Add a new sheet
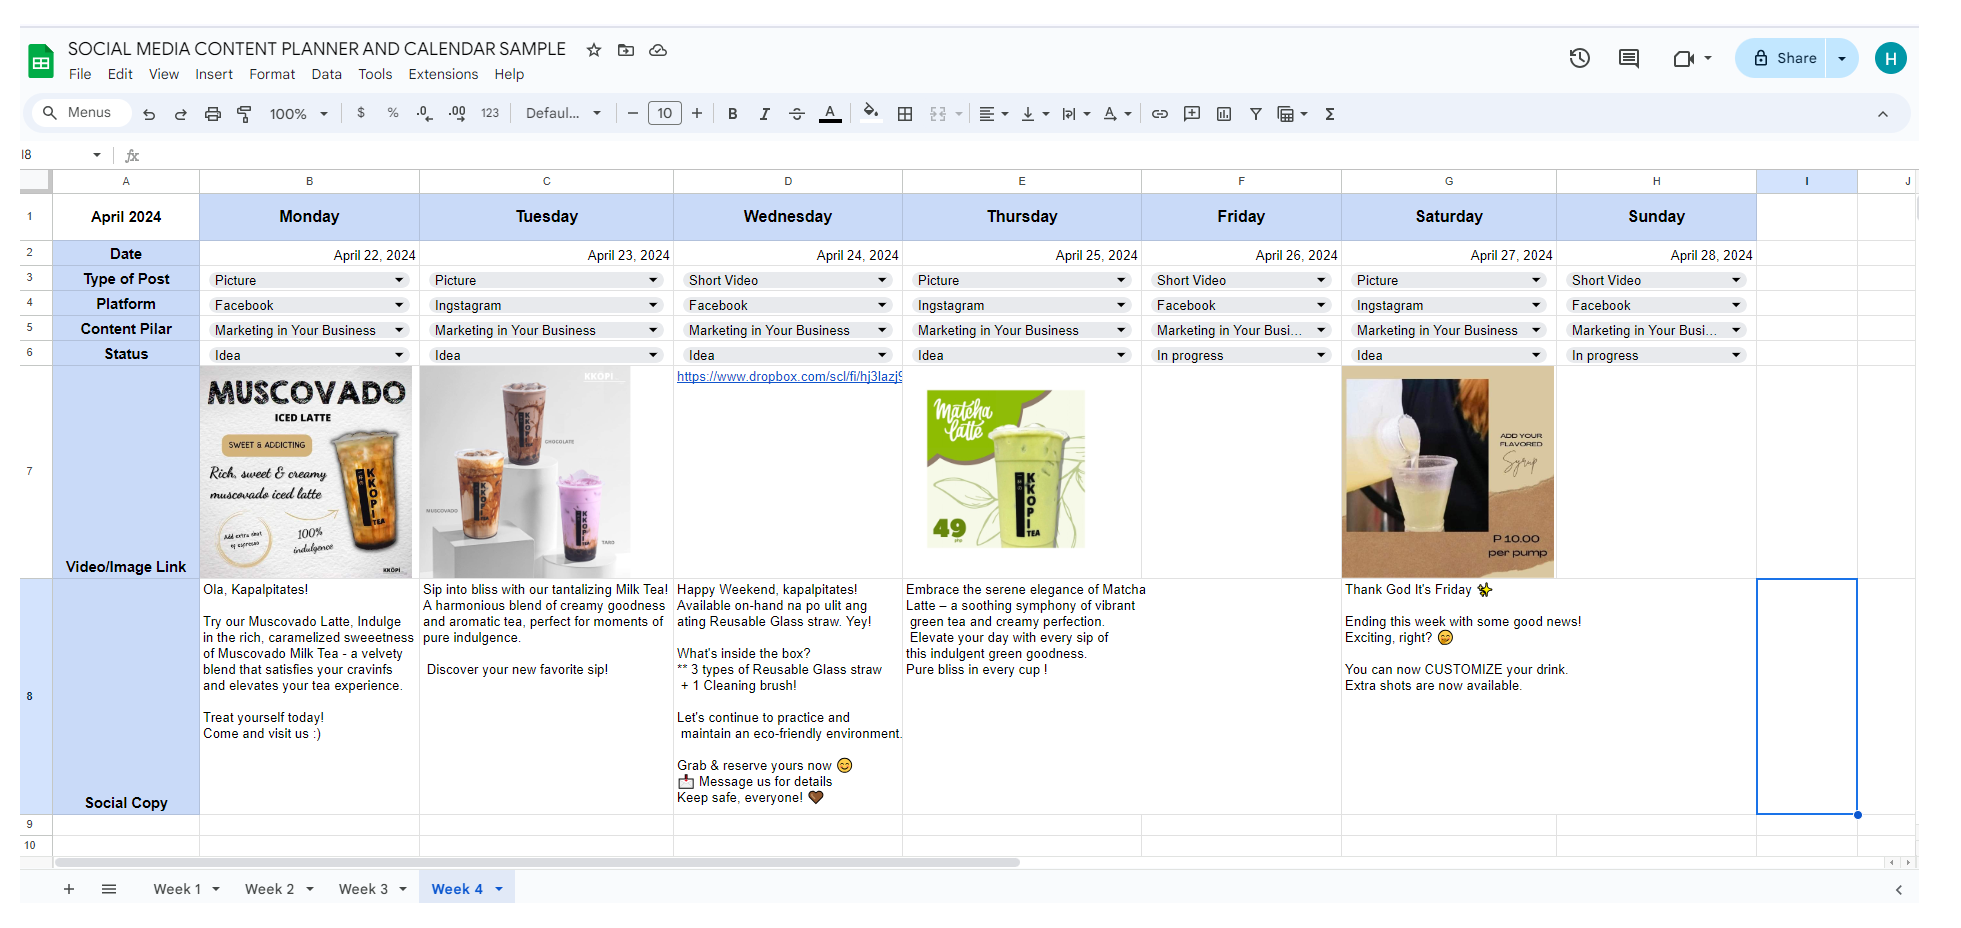The width and height of the screenshot is (1961, 928). click(x=69, y=889)
